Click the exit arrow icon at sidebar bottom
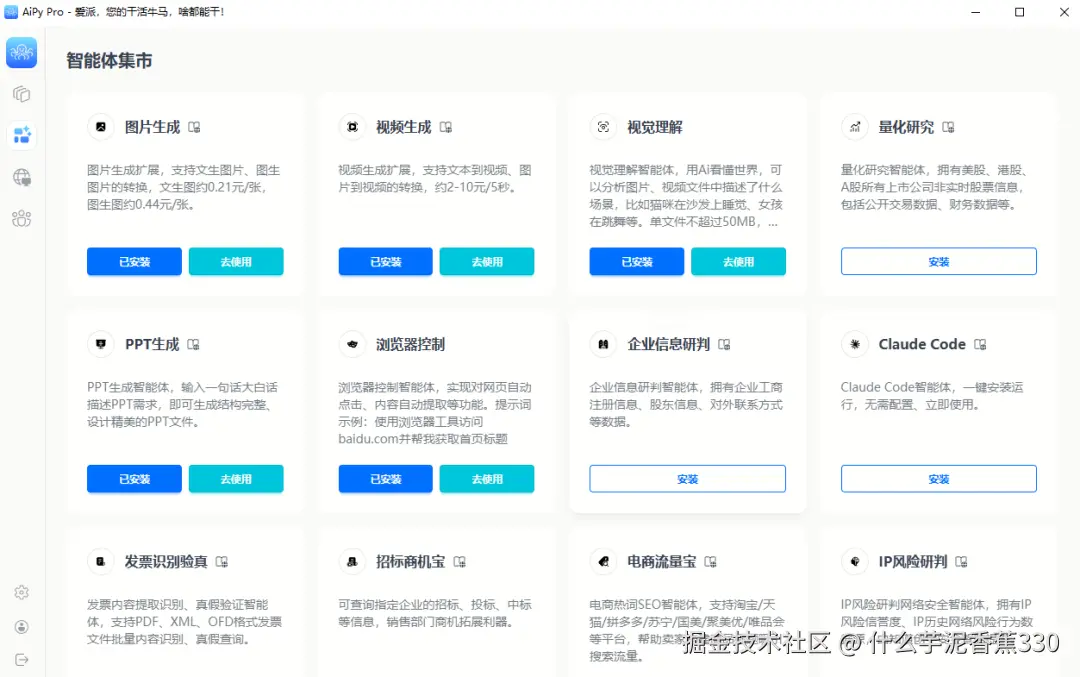Screen dimensions: 1080x677 click(x=21, y=660)
